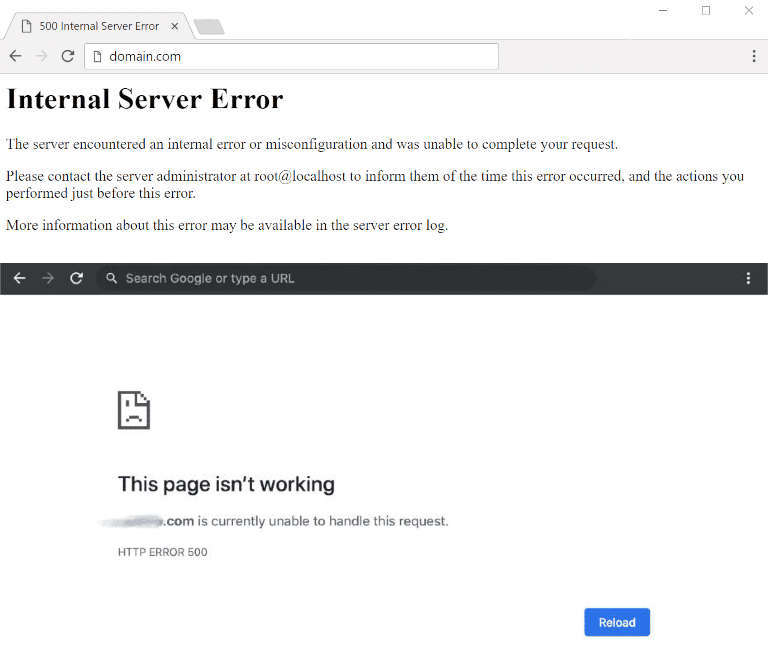
Task: Click the magnifier icon in the dark search box
Action: tap(111, 279)
